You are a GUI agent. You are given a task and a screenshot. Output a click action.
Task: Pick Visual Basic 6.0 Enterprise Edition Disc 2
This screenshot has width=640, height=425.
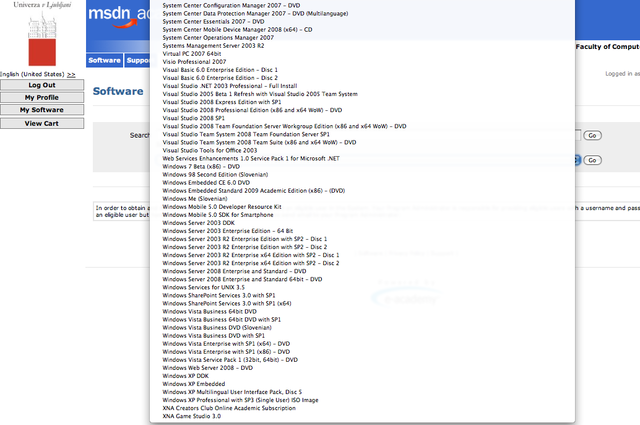pos(220,78)
